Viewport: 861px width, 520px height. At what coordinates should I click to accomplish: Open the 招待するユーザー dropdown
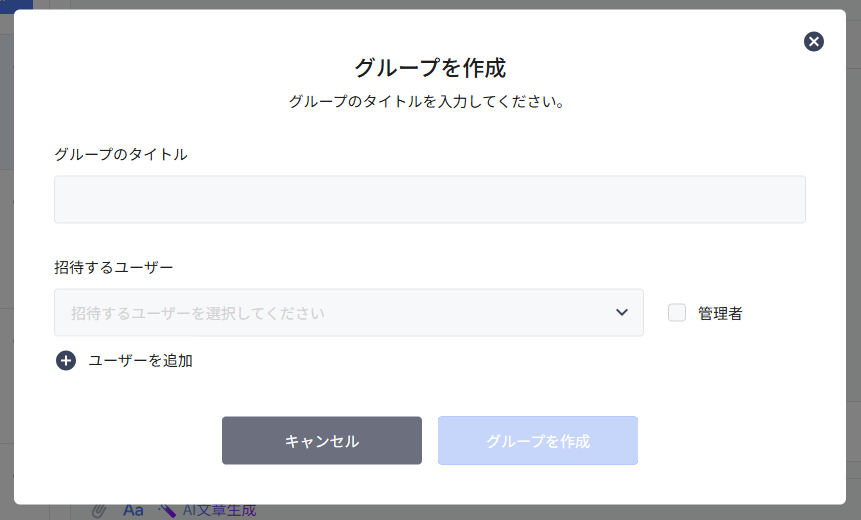[x=348, y=313]
